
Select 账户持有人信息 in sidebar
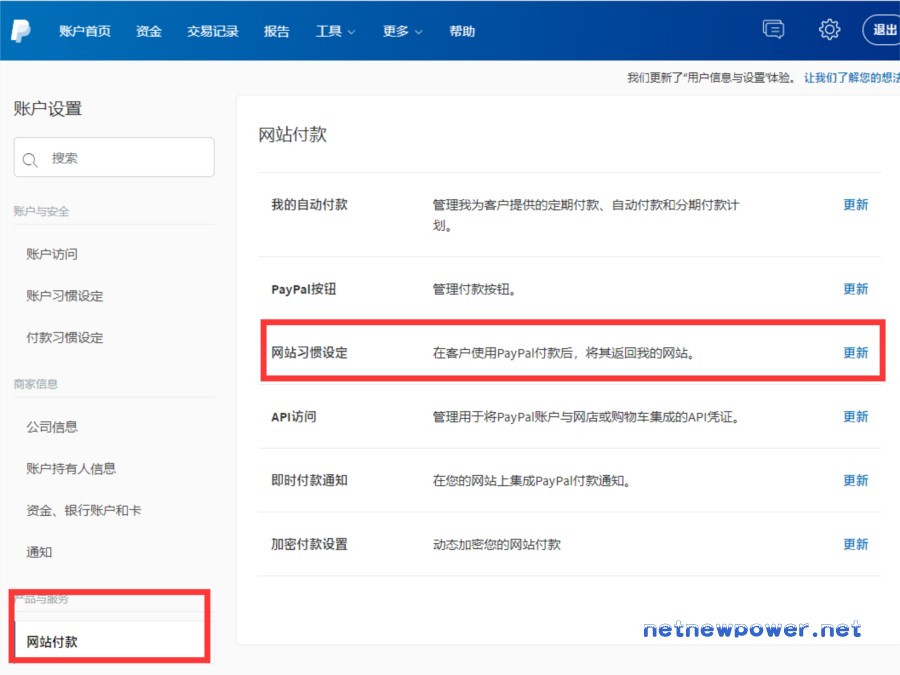click(71, 468)
